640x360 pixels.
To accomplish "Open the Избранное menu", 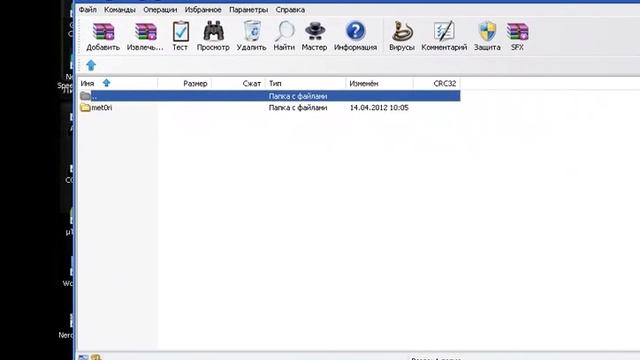I will point(203,9).
